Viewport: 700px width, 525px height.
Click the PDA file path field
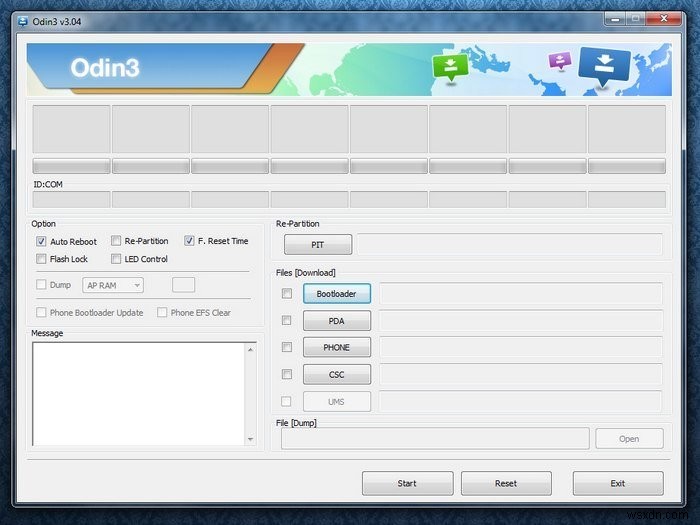click(x=521, y=321)
